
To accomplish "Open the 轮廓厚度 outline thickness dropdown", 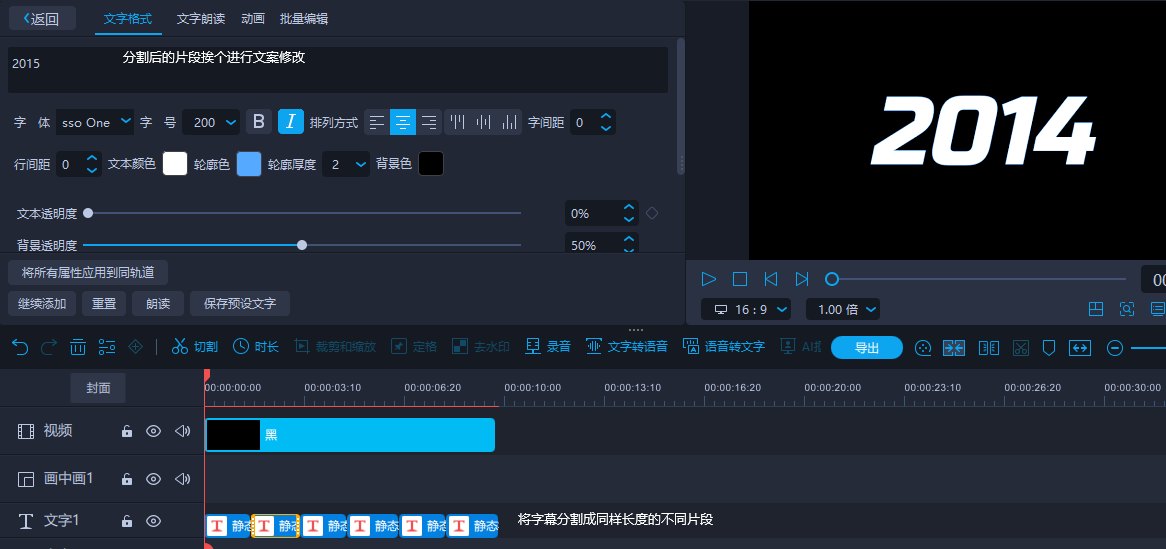I will 346,164.
